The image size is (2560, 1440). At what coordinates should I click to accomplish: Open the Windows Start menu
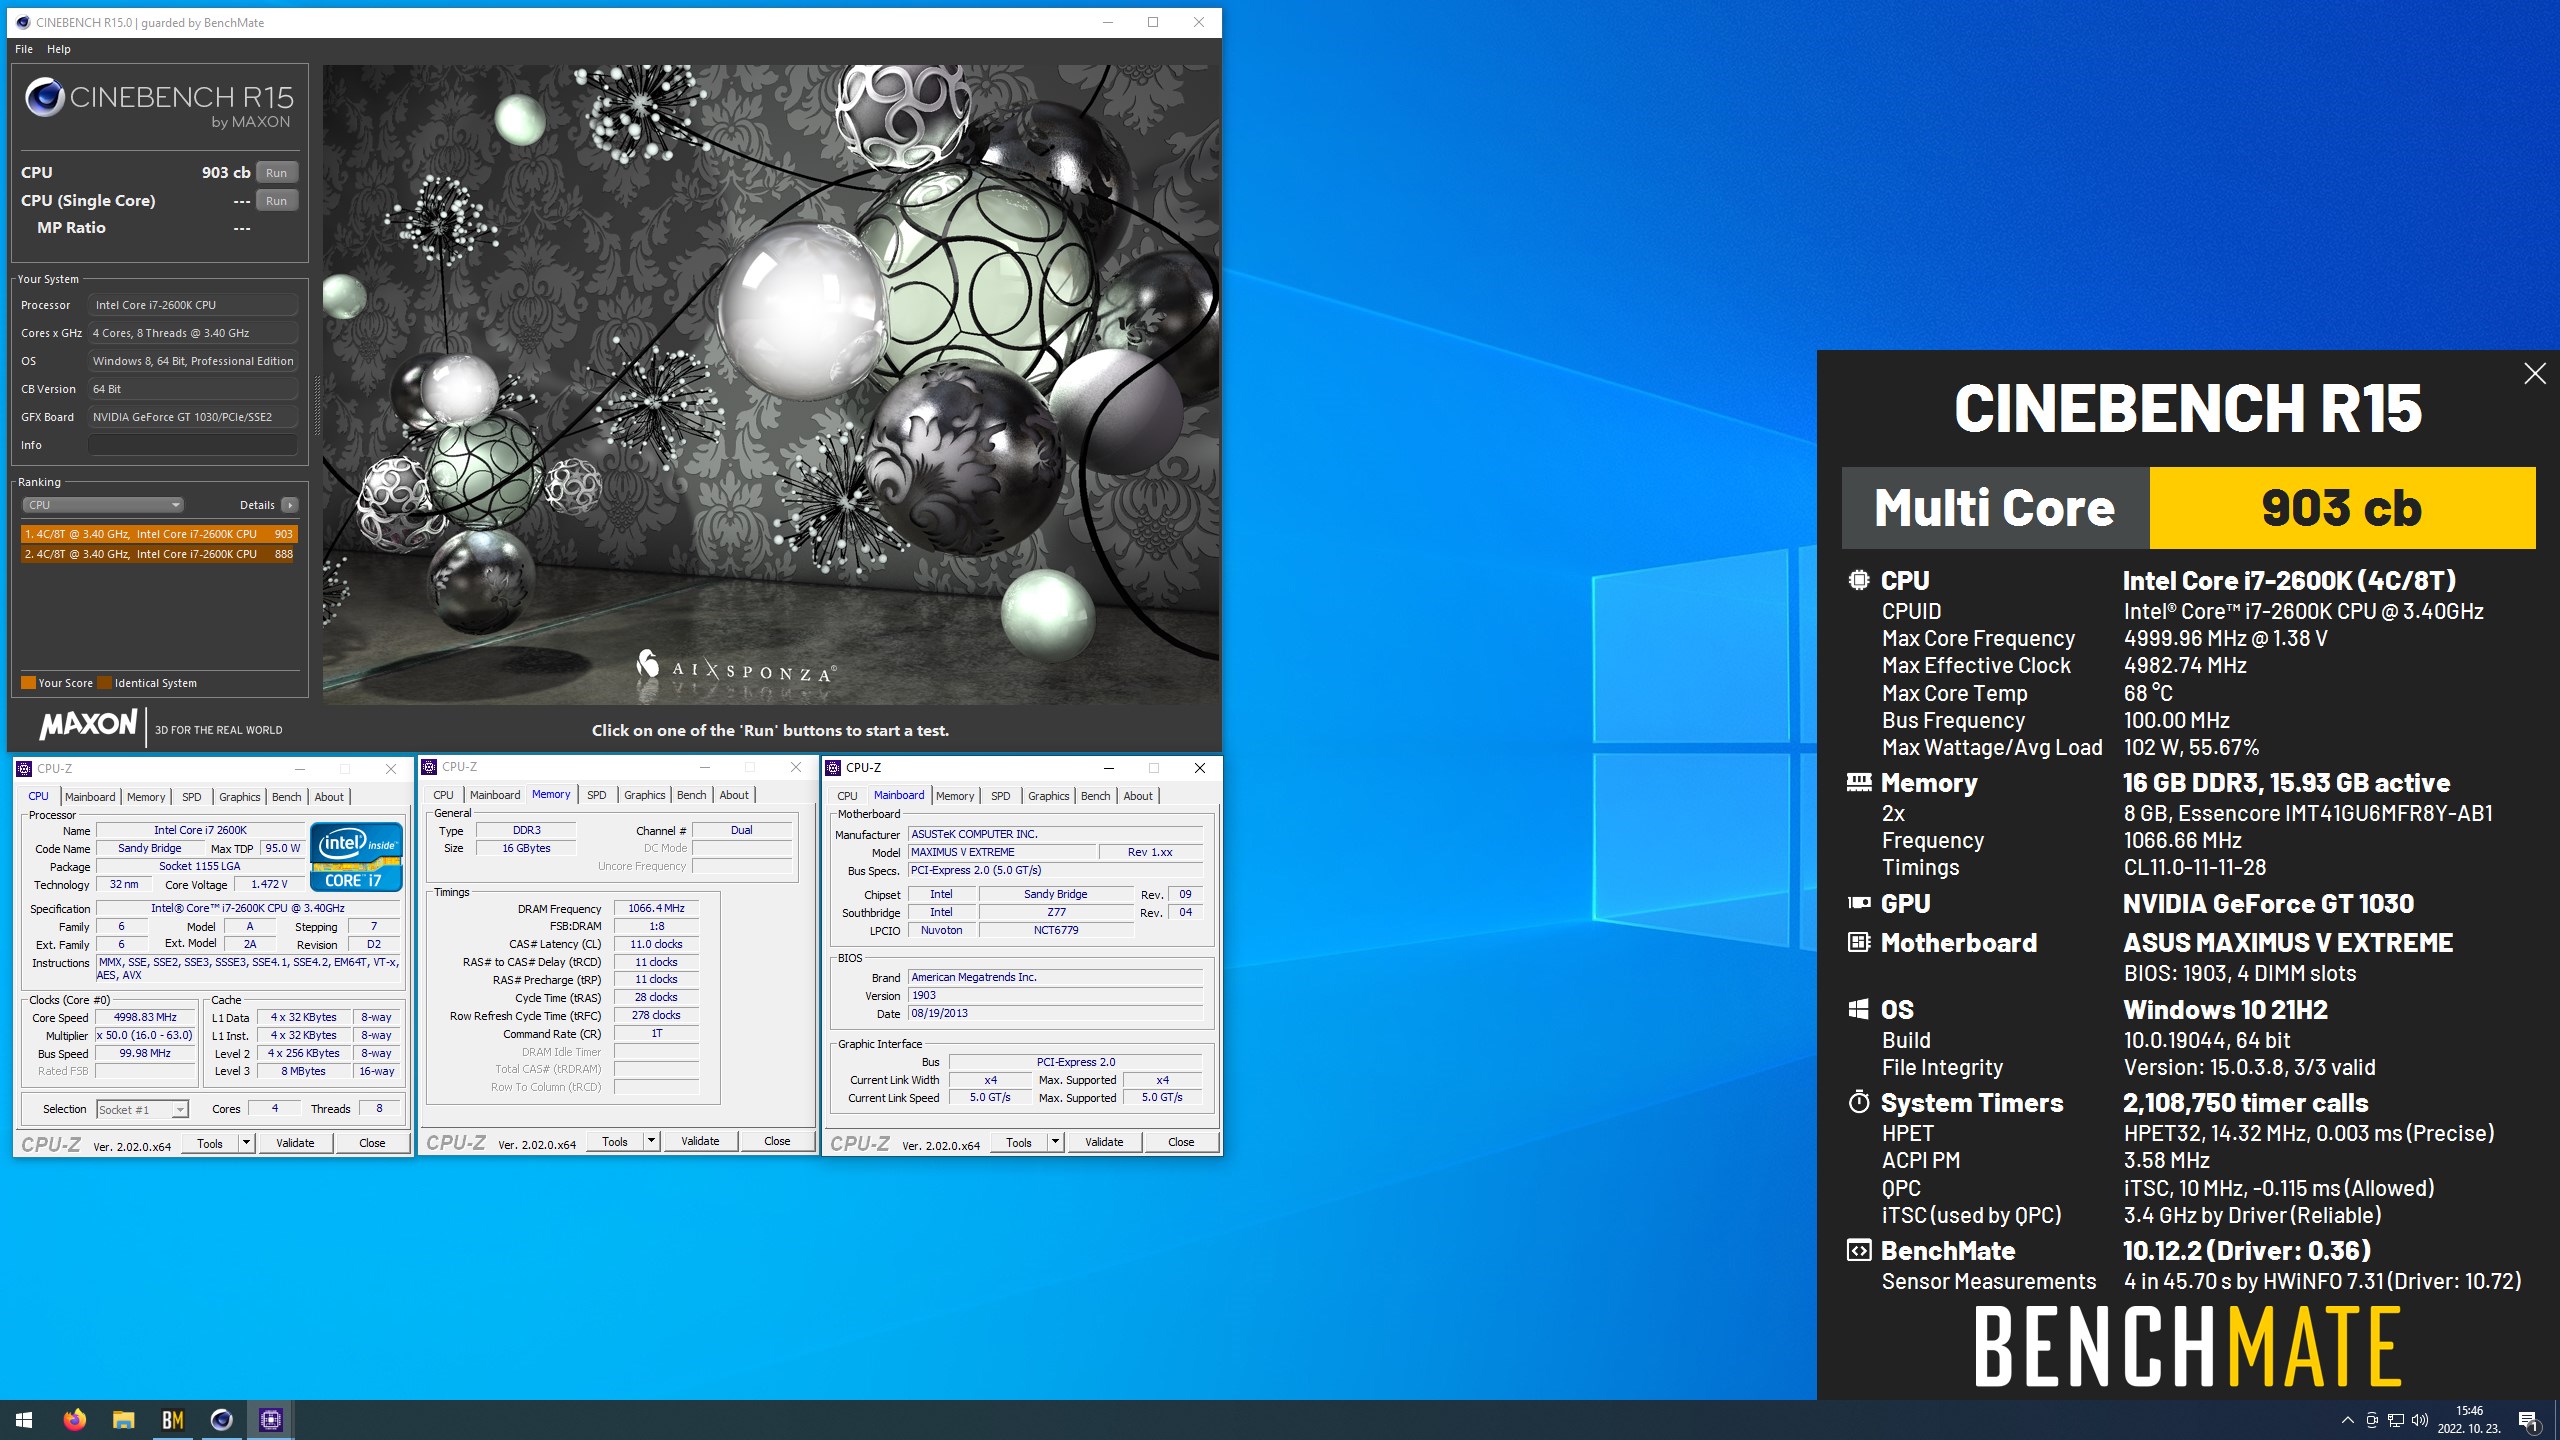coord(24,1420)
